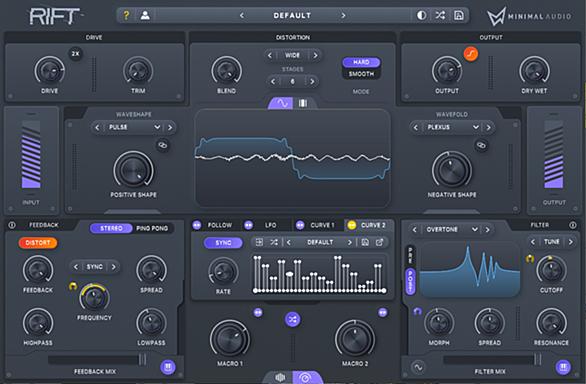Click Macro 2 assign icon

[x=382, y=312]
